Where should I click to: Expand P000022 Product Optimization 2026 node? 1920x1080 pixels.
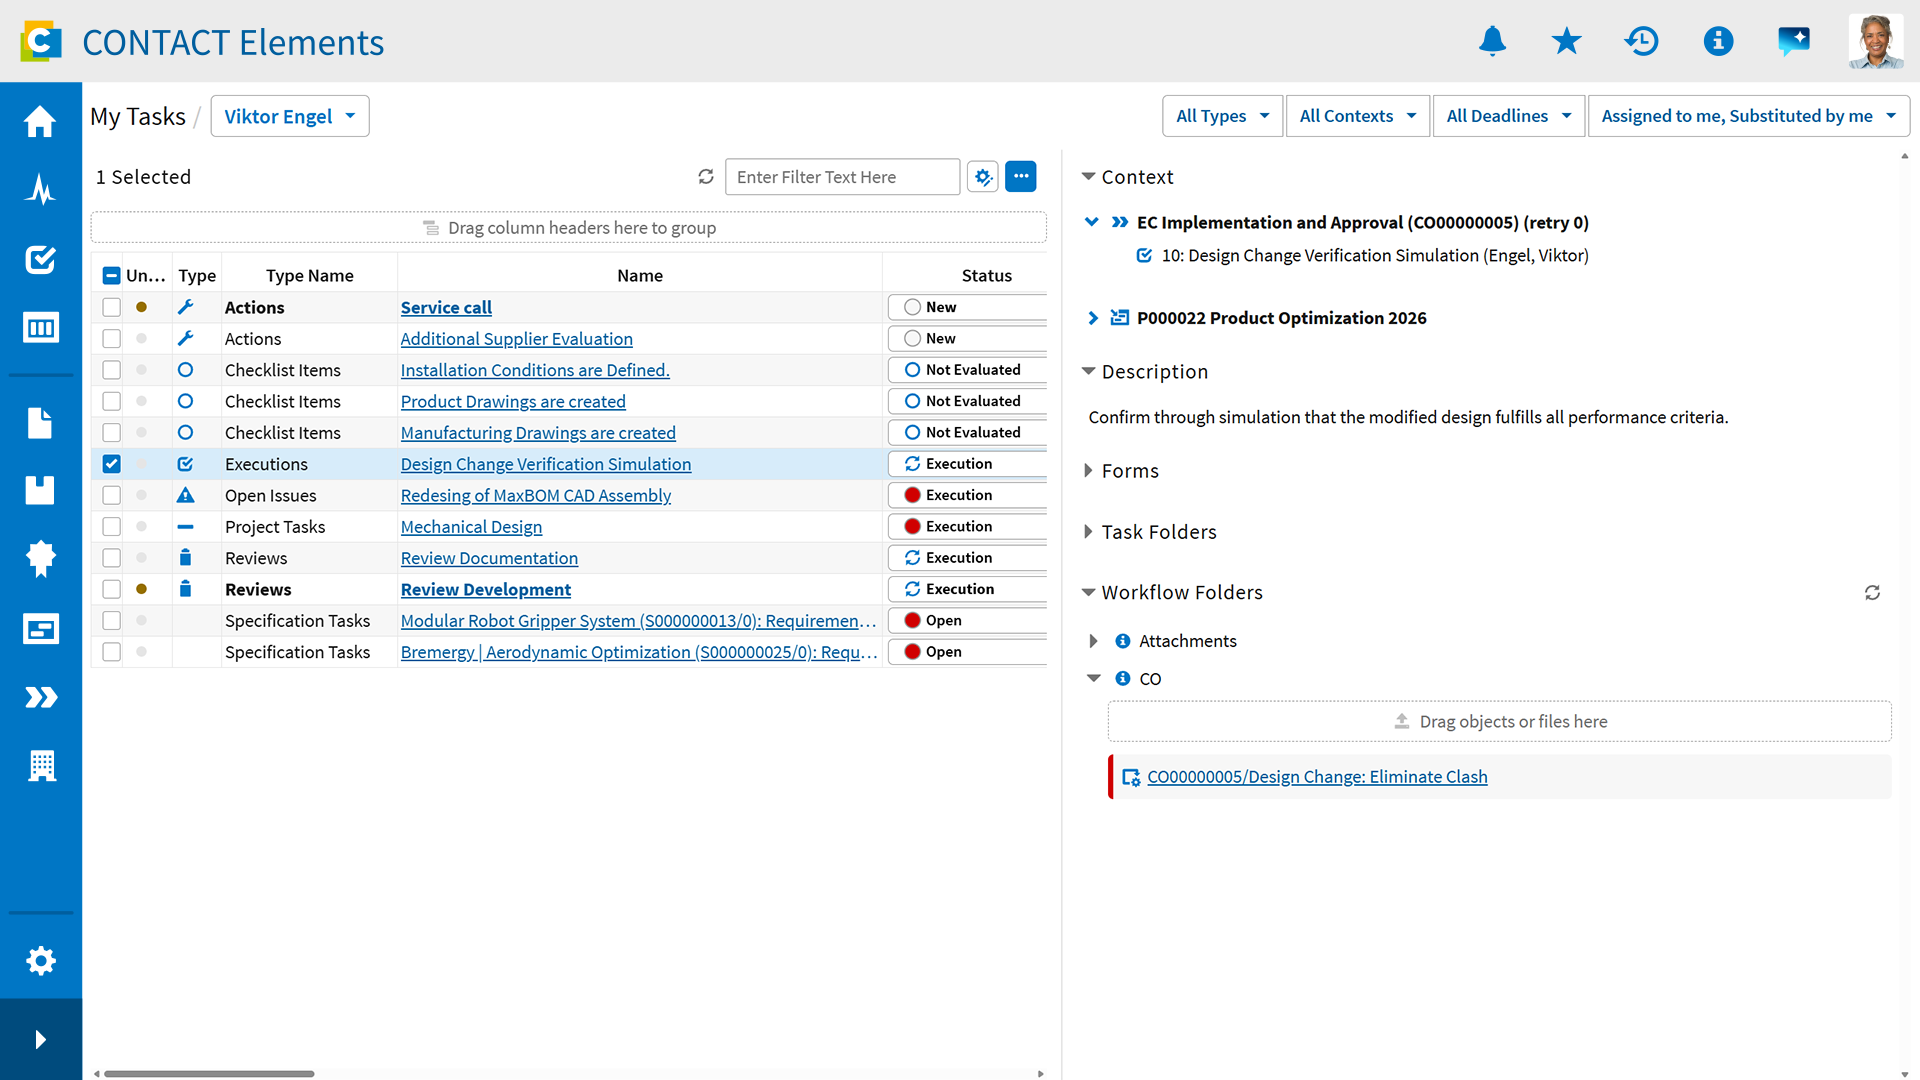coord(1093,318)
